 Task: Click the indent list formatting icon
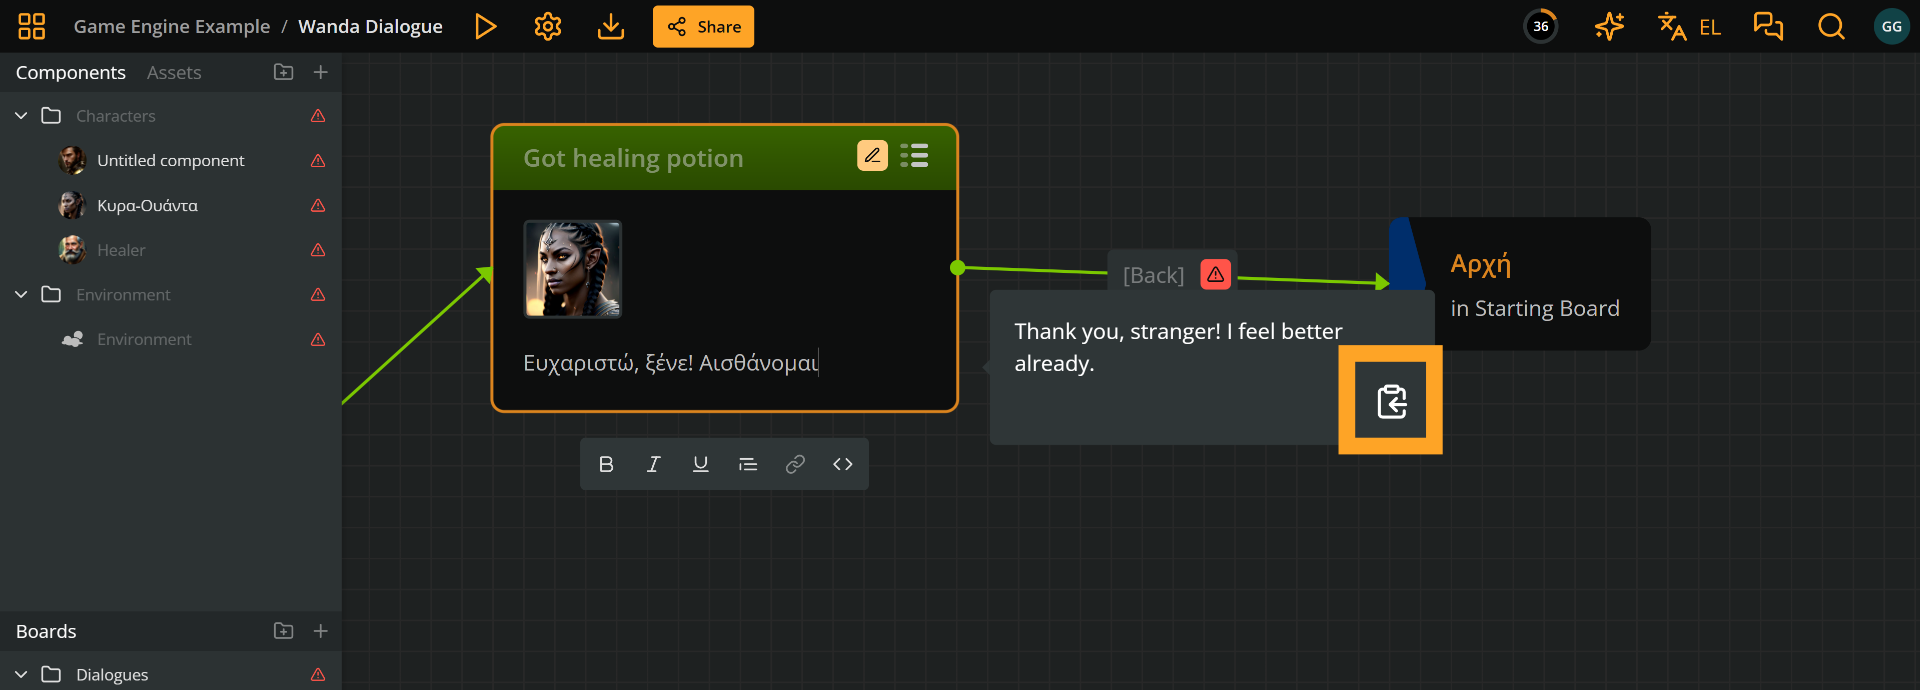point(748,464)
